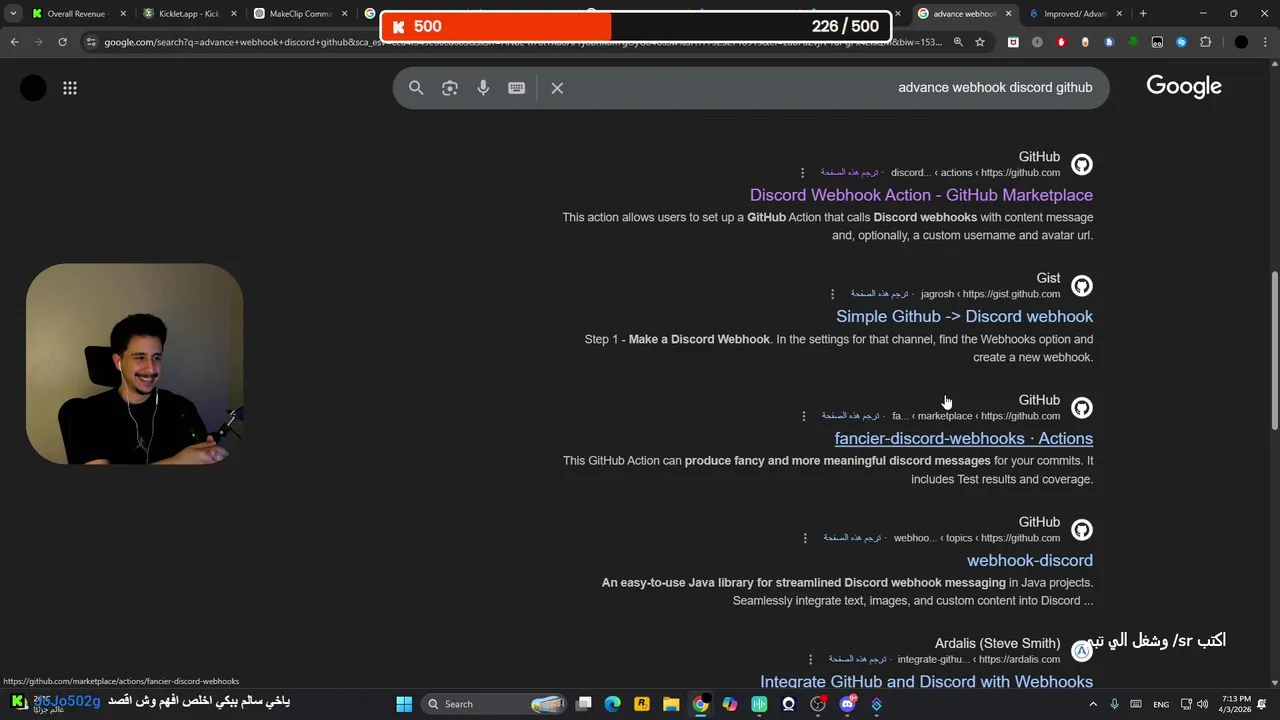Open Discord from the taskbar
The image size is (1280, 720).
click(848, 704)
